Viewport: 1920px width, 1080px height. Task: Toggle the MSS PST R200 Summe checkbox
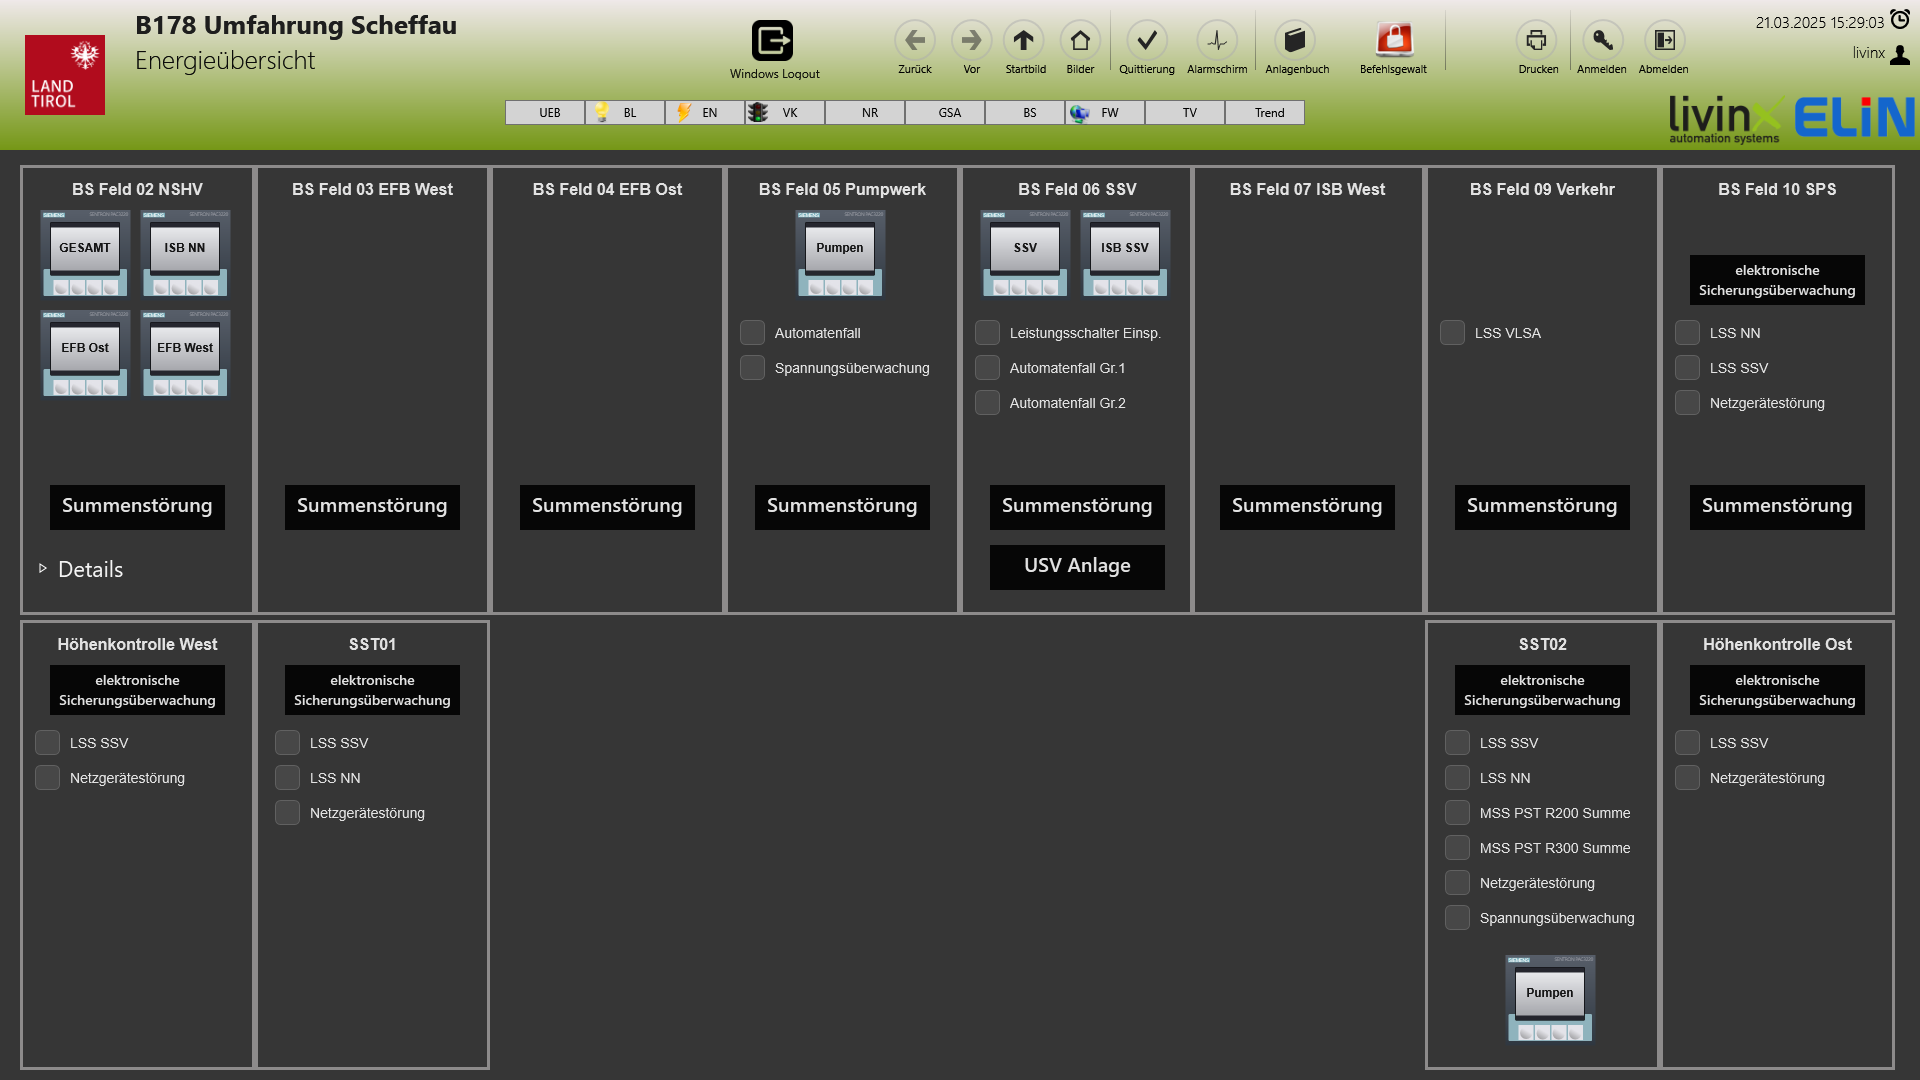tap(1457, 813)
